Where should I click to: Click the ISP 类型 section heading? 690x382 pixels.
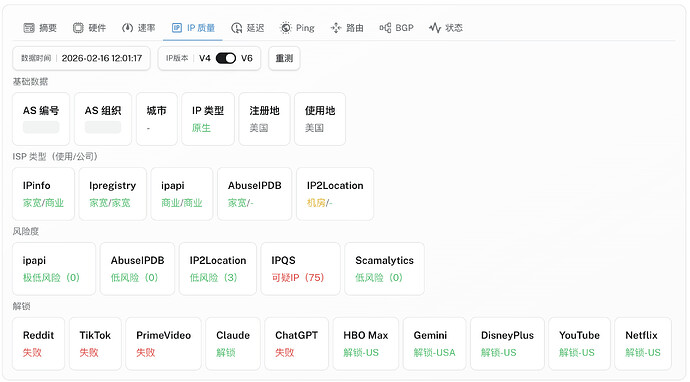click(55, 157)
